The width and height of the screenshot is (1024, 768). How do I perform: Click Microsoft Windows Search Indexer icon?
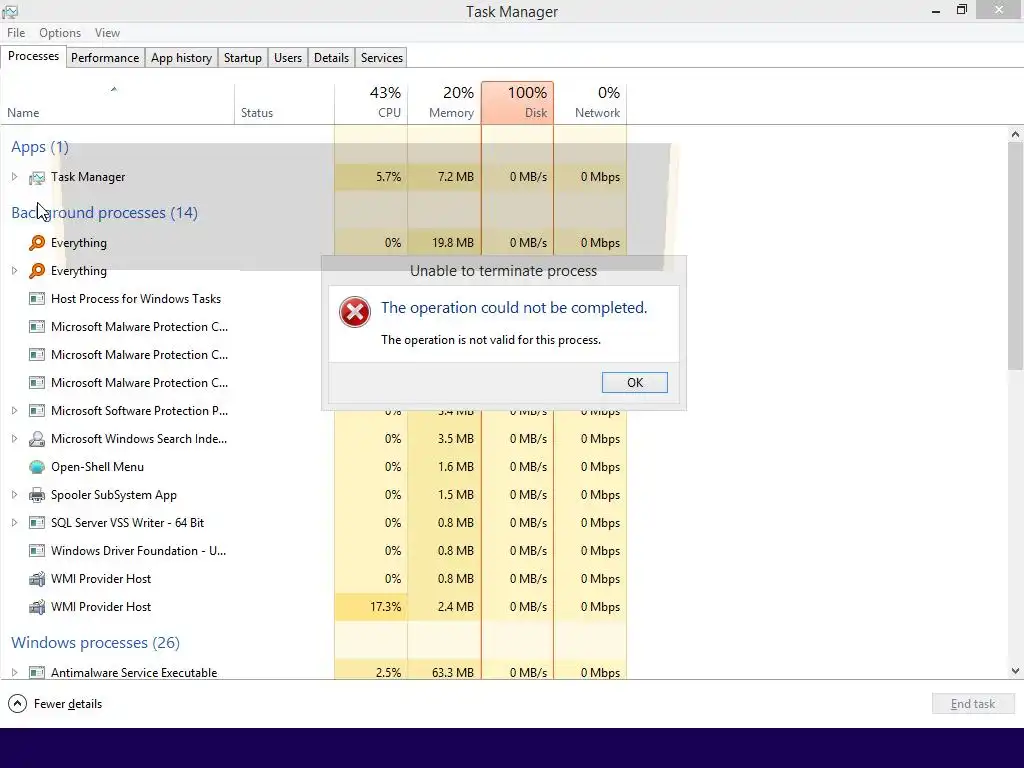tap(37, 439)
